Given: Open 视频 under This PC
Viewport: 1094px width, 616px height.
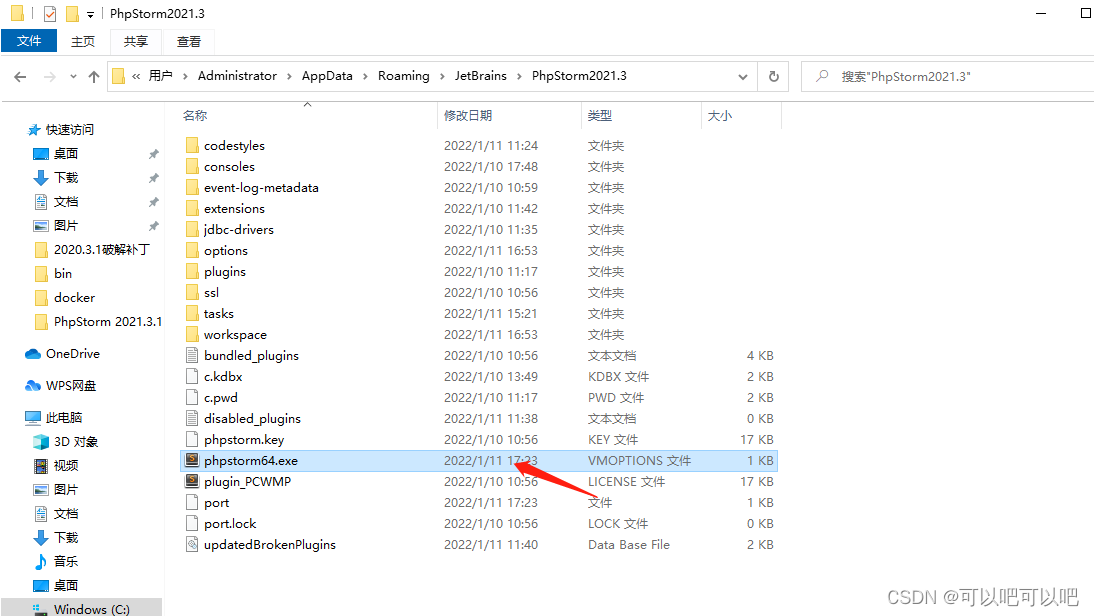Looking at the screenshot, I should coord(66,465).
